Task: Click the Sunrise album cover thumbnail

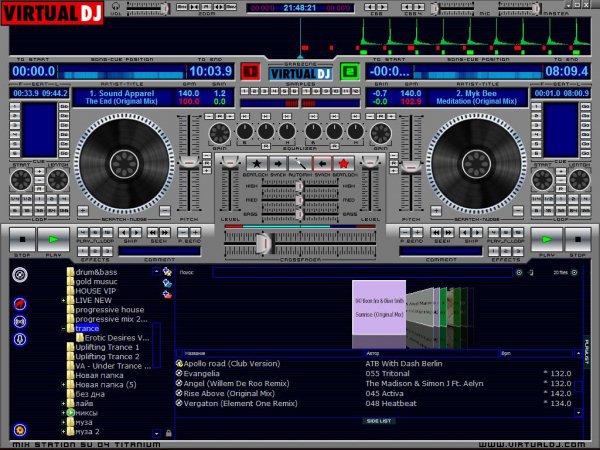Action: pyautogui.click(x=379, y=307)
